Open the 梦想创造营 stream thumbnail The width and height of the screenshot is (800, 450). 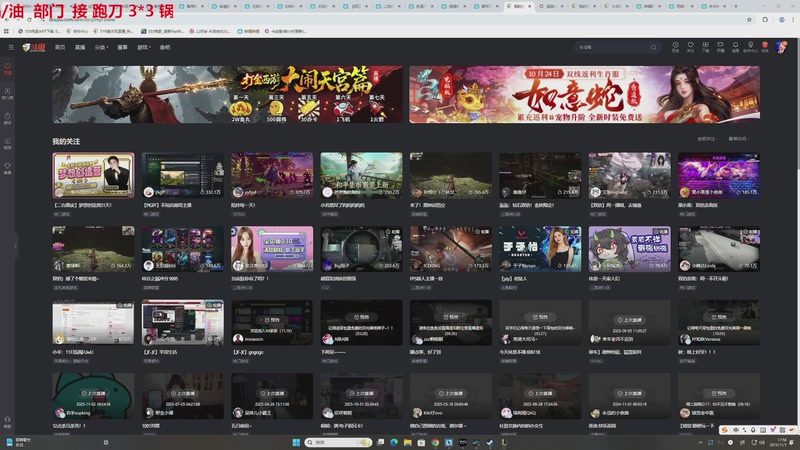(93, 175)
